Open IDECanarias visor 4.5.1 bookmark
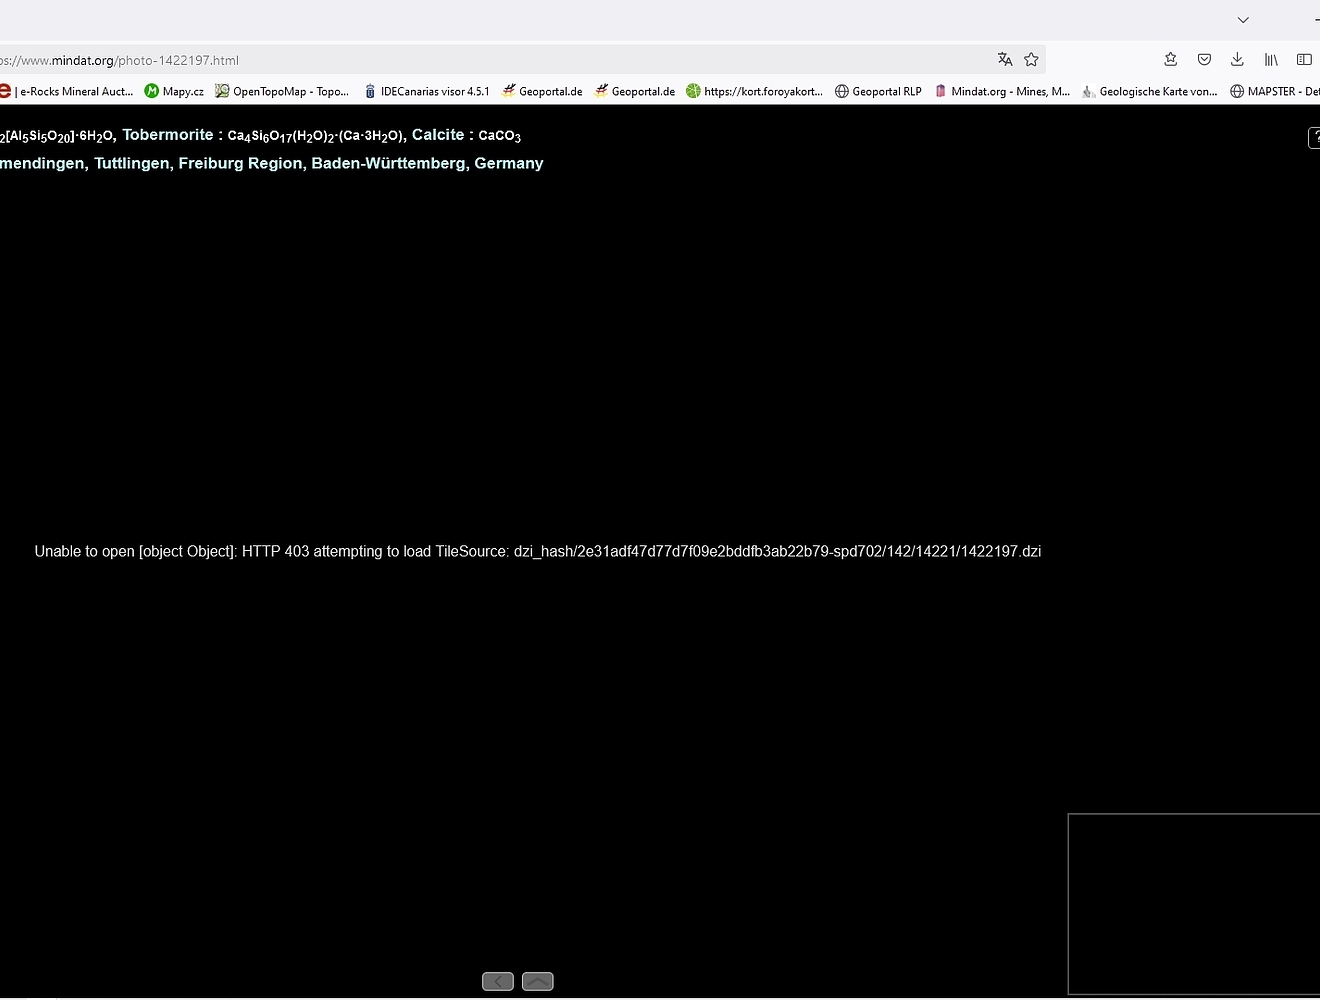 pos(426,91)
